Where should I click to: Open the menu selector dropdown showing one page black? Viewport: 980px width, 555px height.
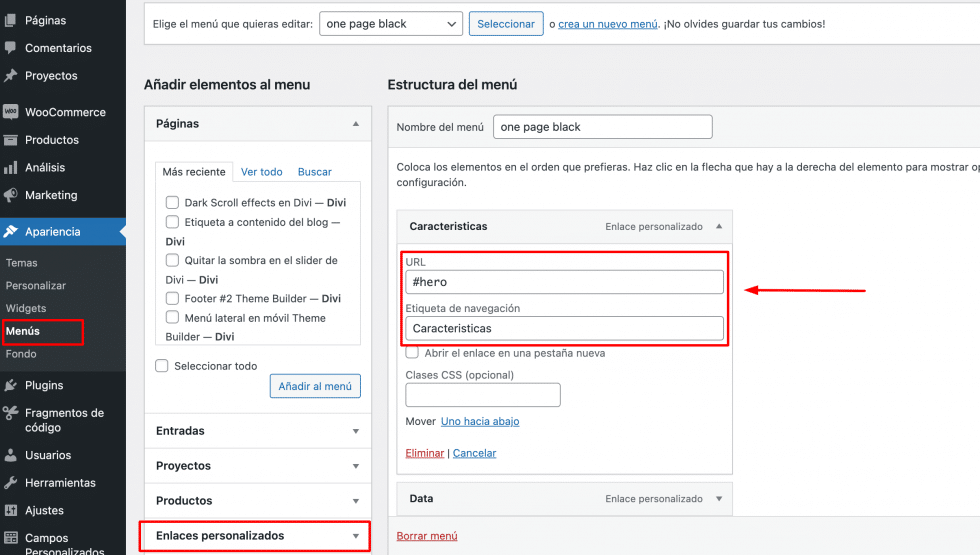390,24
